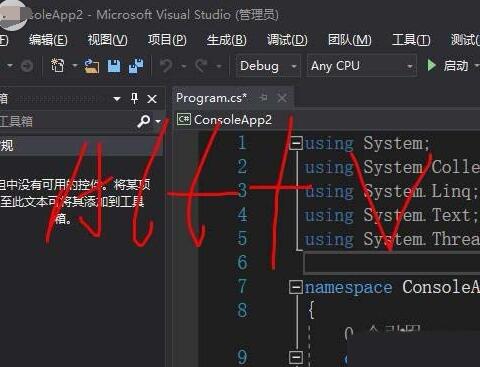Click the green 启动 start button
The height and width of the screenshot is (367, 480).
coord(448,66)
